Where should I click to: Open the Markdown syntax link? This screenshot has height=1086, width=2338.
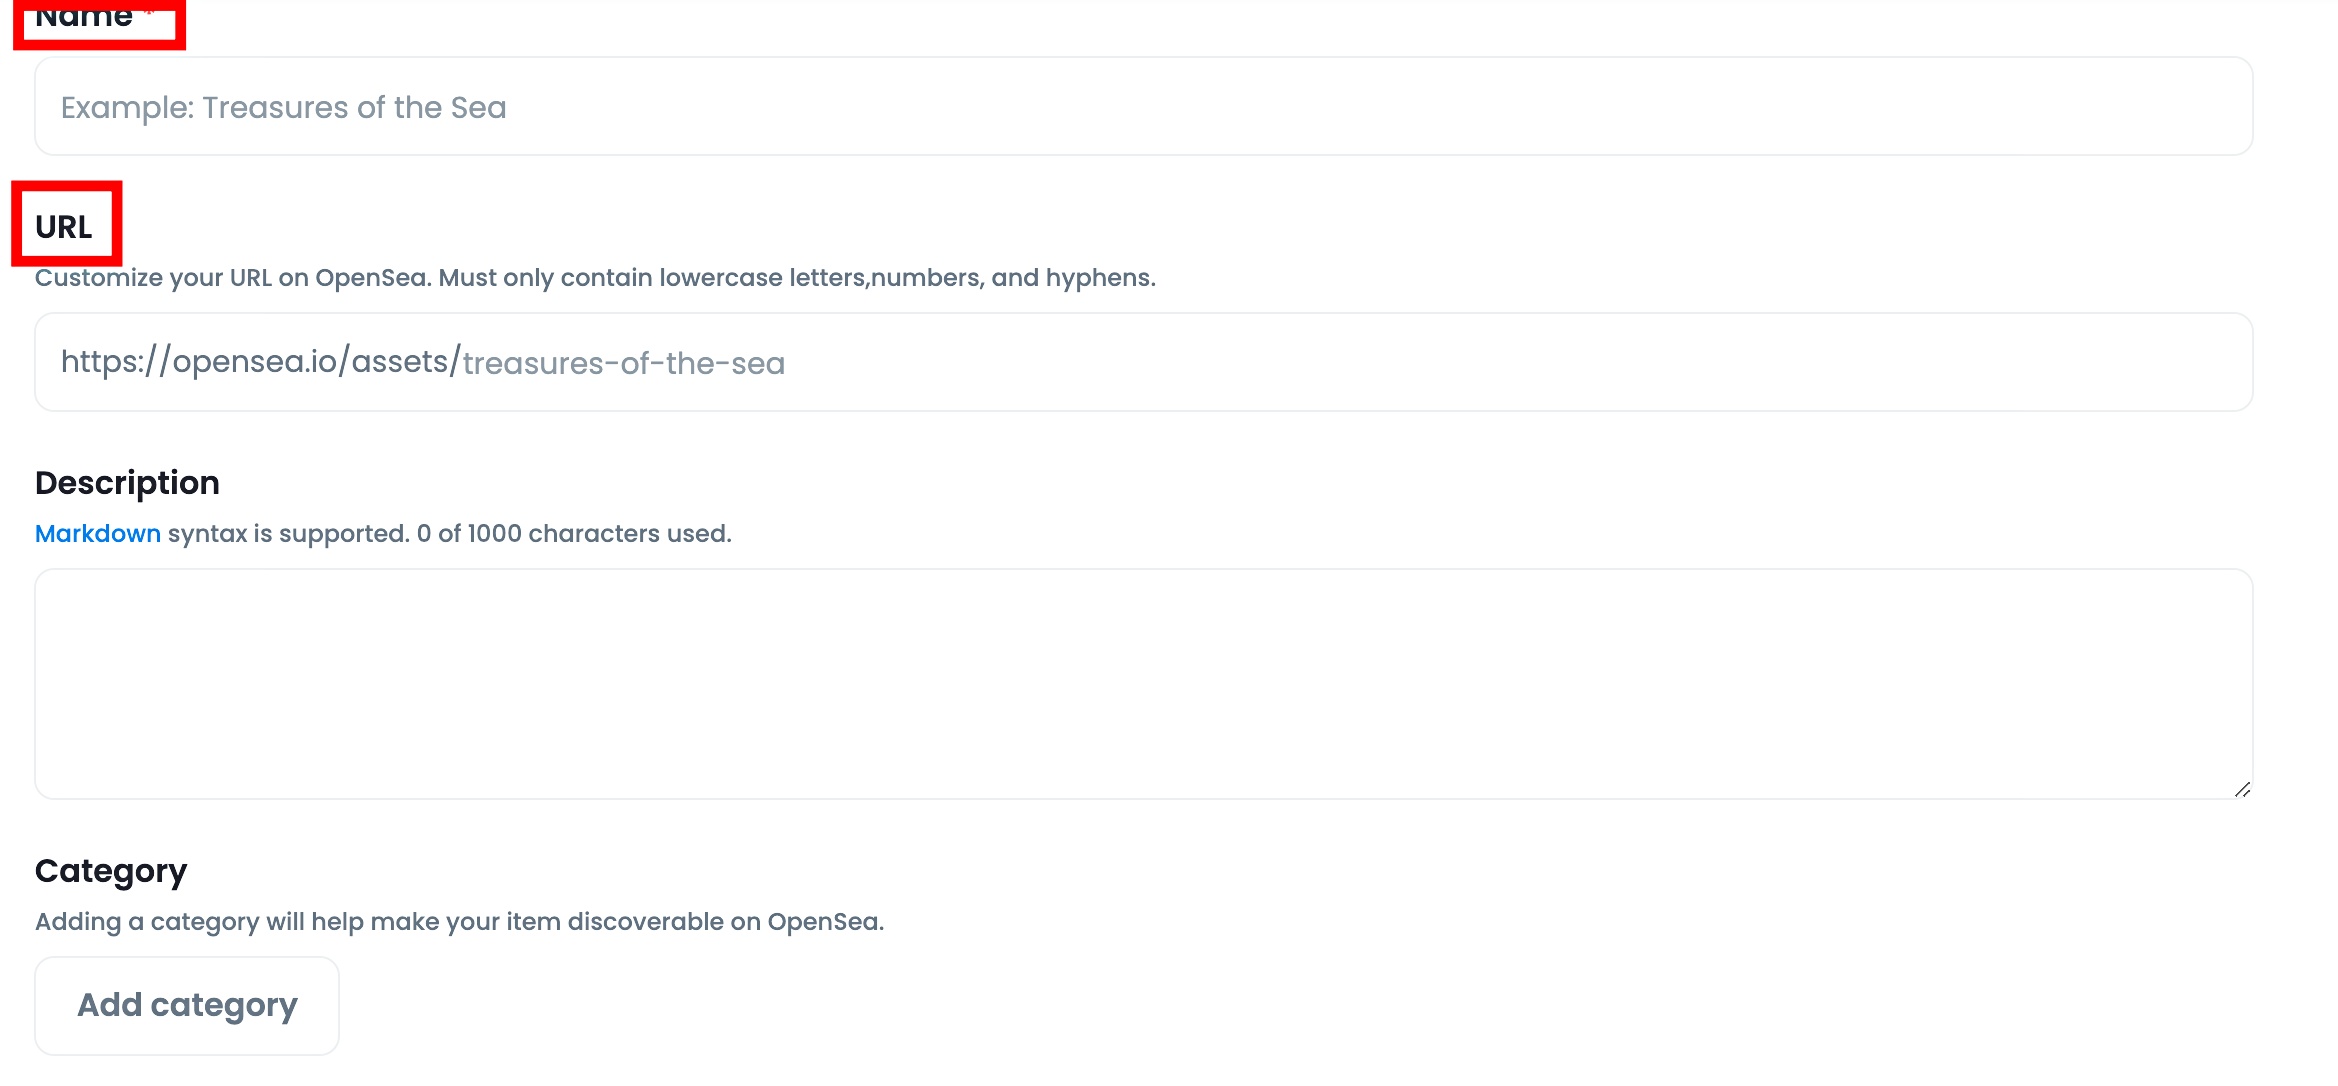click(x=97, y=534)
